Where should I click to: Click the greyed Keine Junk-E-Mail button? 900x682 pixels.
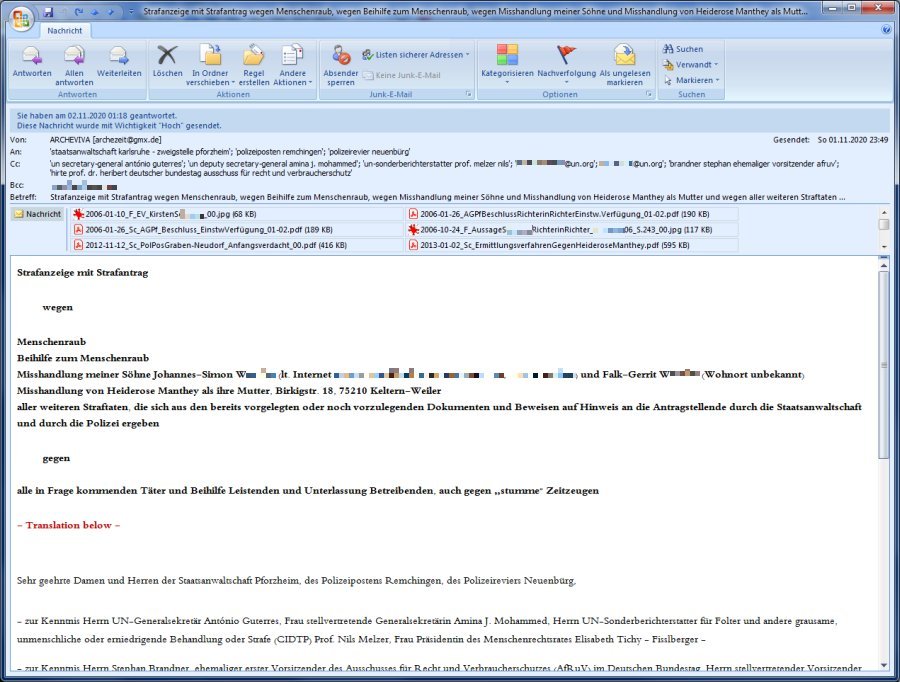(x=401, y=75)
